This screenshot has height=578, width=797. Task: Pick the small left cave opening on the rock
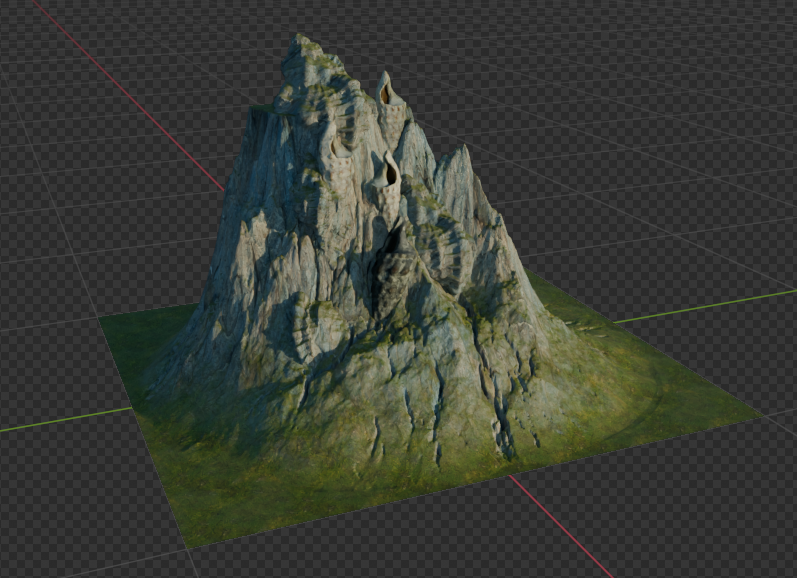[x=336, y=148]
